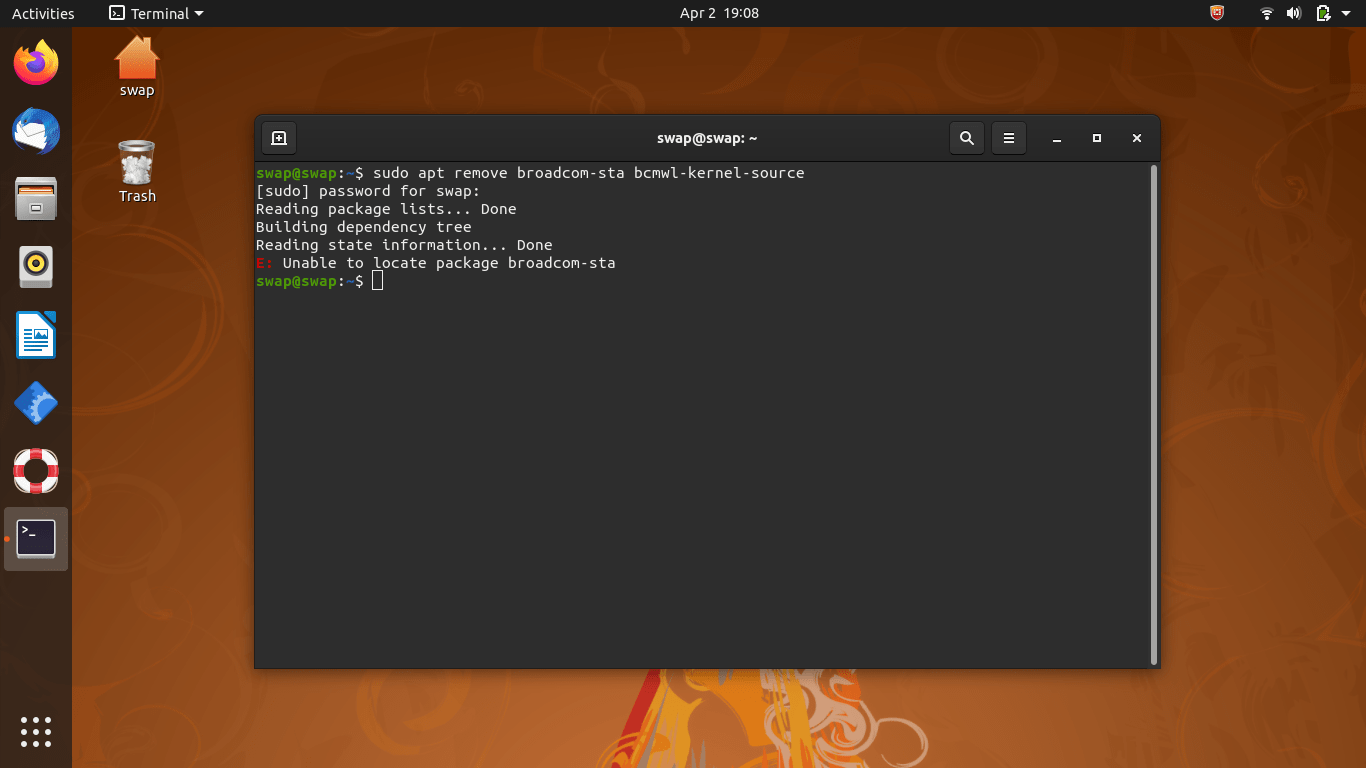The width and height of the screenshot is (1366, 768).
Task: Open Firefox from the dock
Action: point(36,63)
